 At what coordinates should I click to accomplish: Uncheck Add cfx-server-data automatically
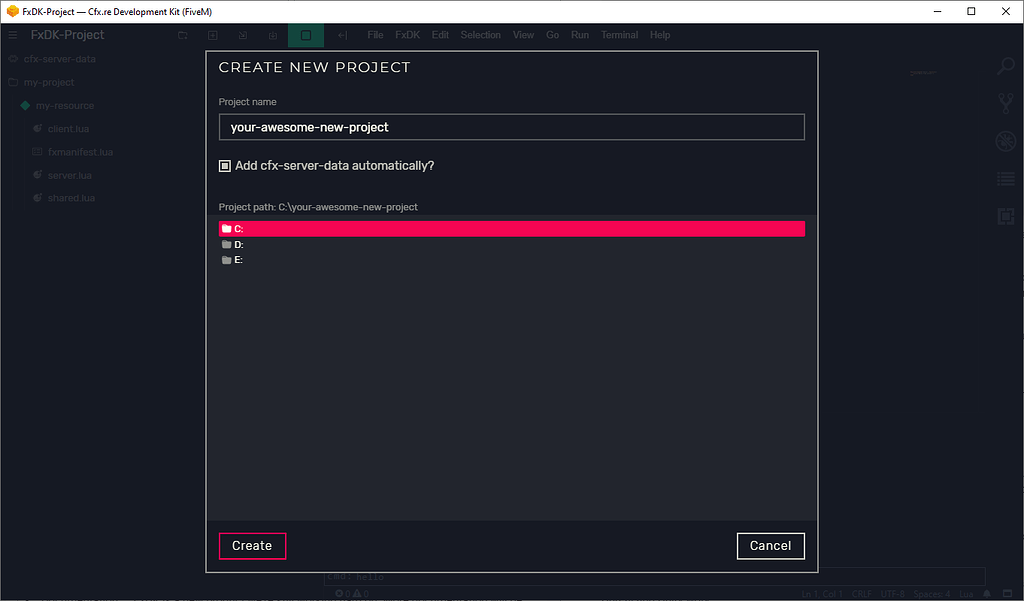click(224, 165)
